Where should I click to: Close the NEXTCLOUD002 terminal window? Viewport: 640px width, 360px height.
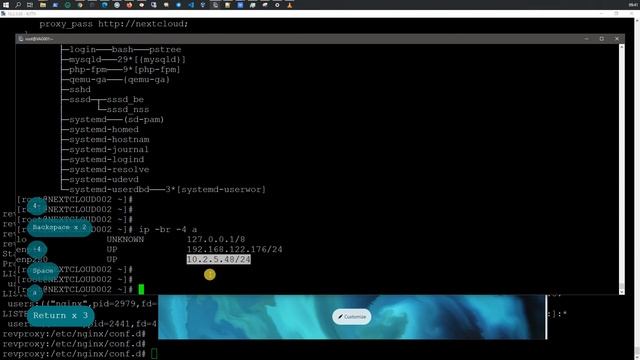[x=617, y=39]
